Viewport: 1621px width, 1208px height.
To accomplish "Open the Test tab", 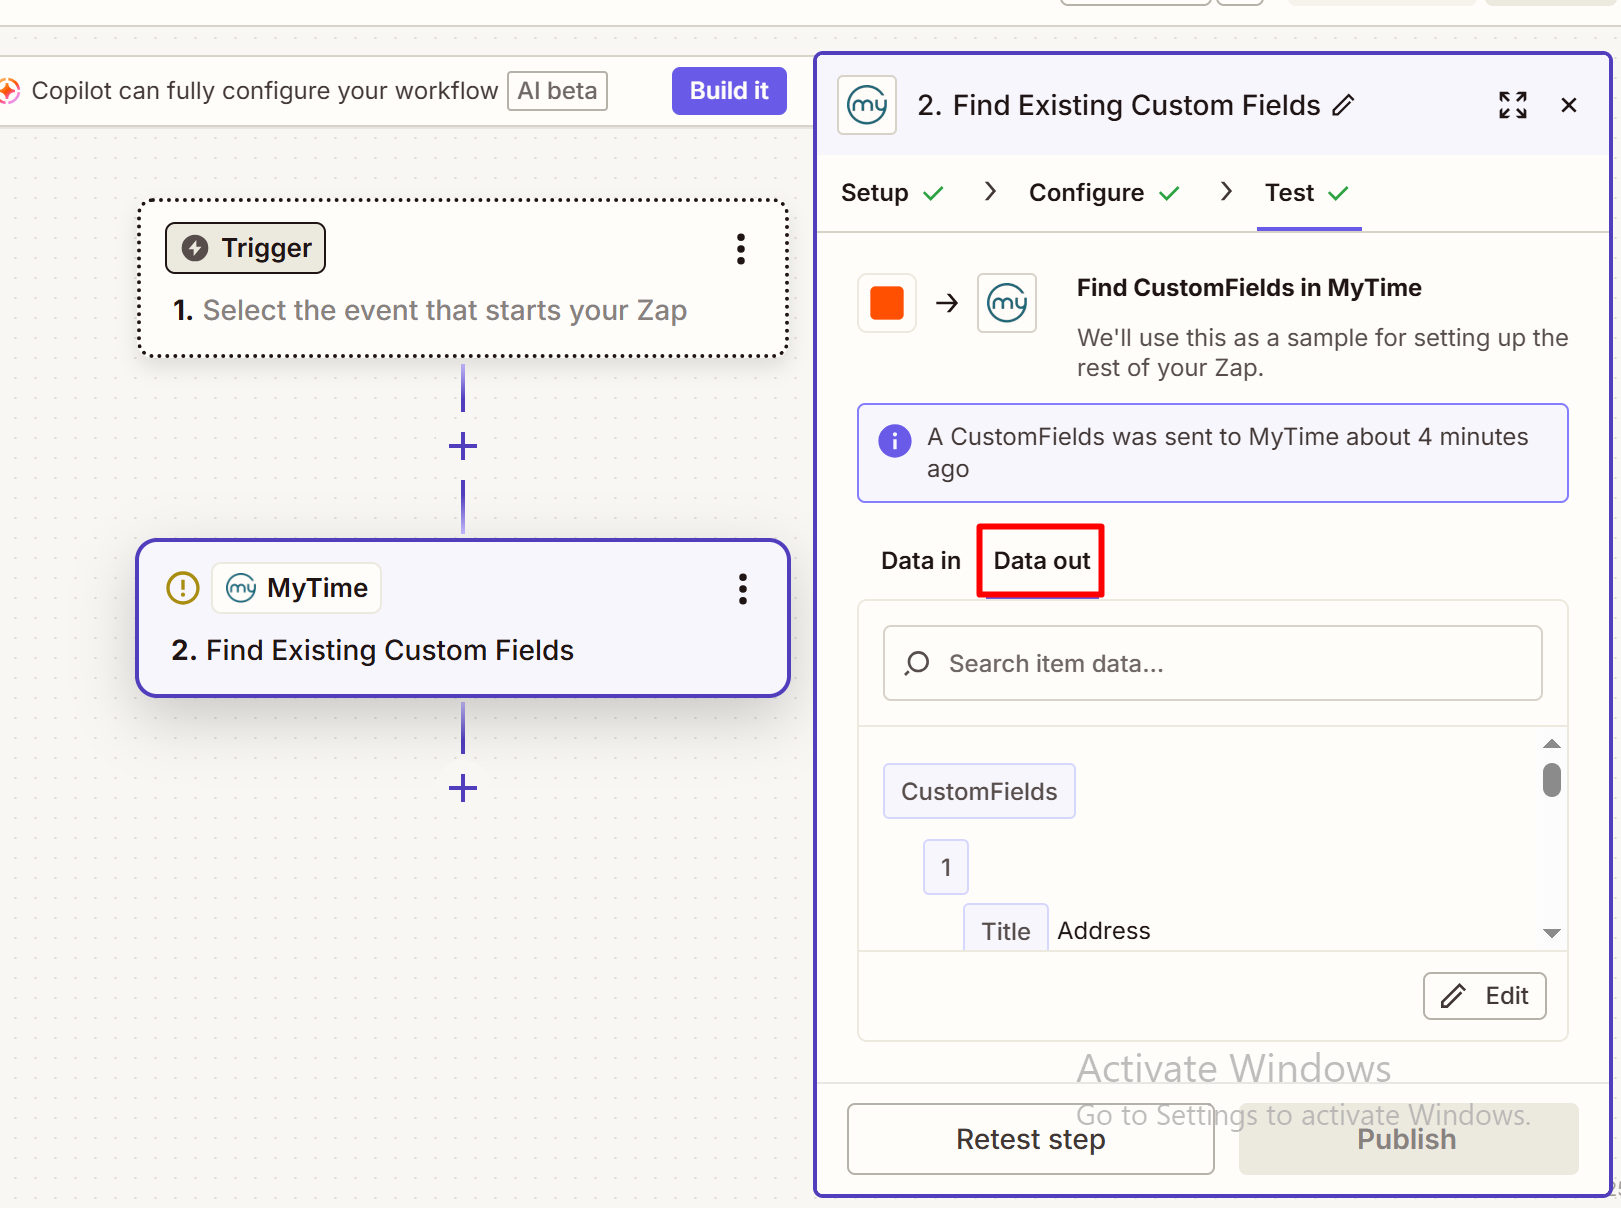I will click(x=1308, y=193).
